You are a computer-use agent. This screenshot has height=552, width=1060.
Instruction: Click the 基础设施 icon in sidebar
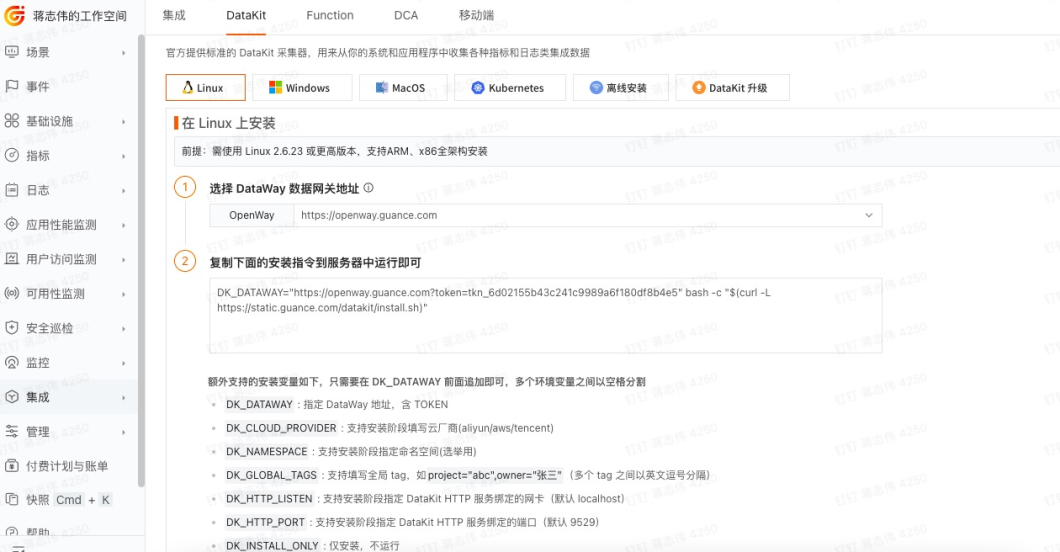point(12,121)
